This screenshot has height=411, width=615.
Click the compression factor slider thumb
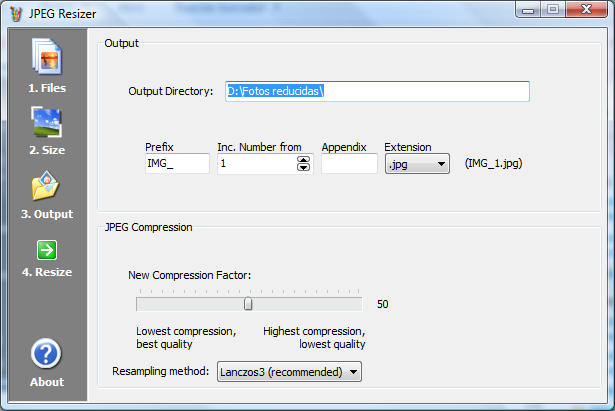248,304
